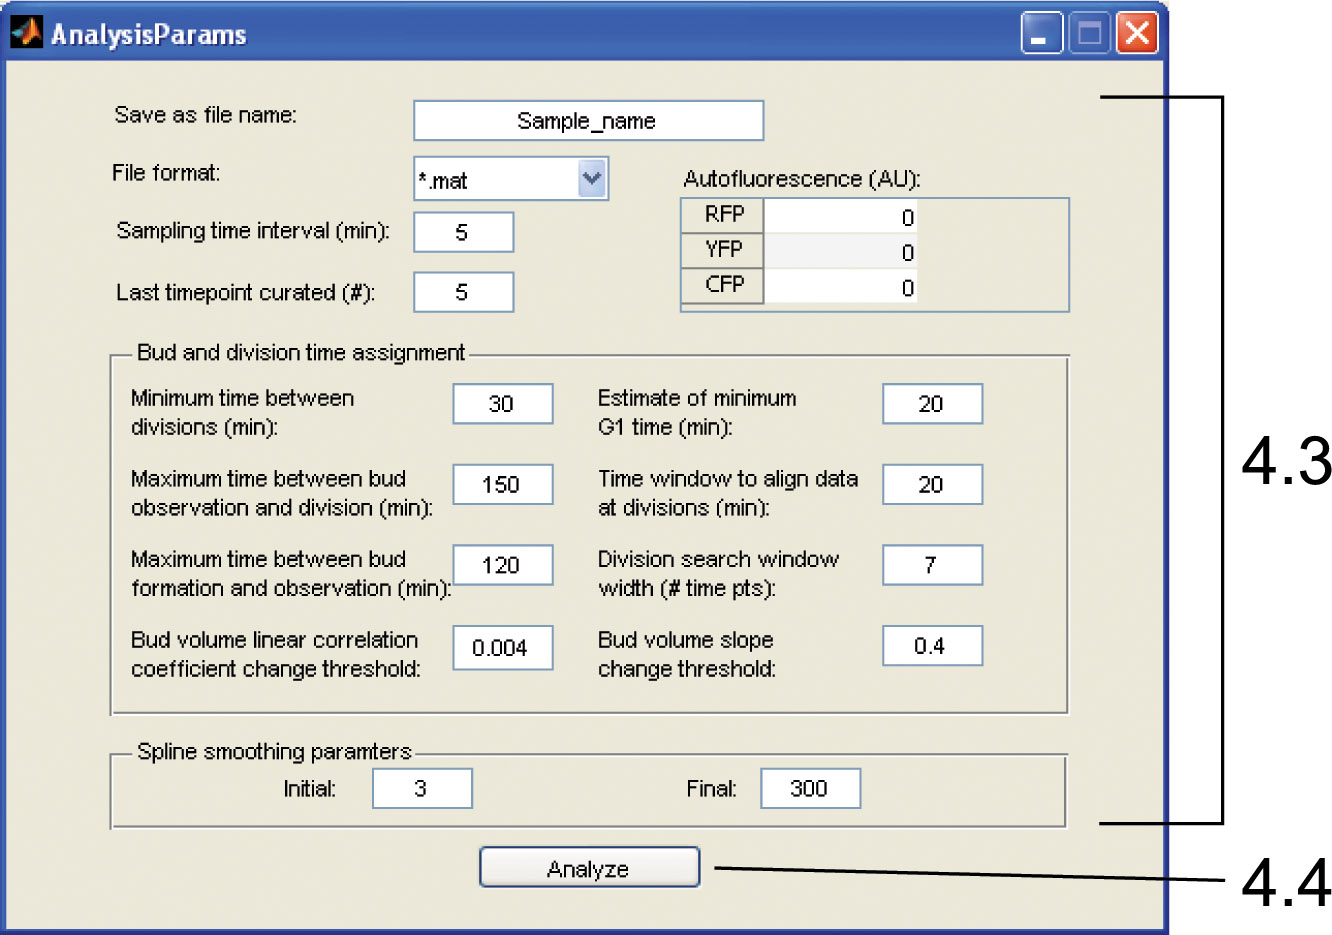
Task: Edit Maximum time between bud observation and division
Action: (x=503, y=485)
